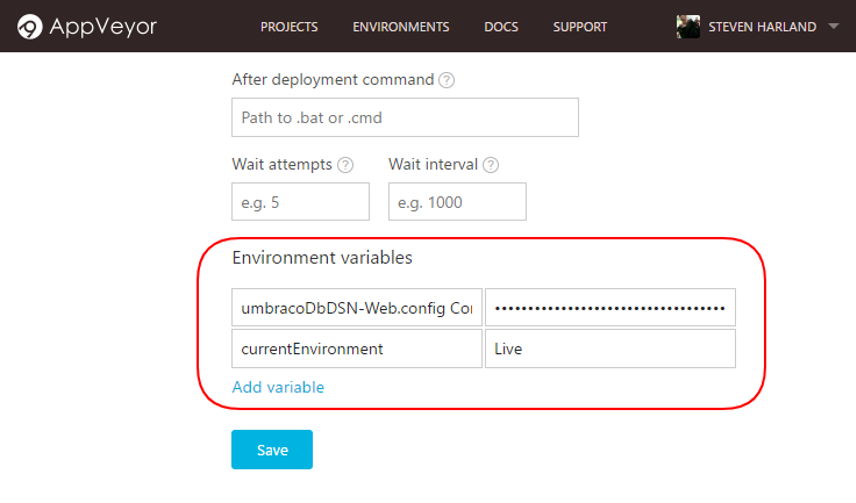Focus the After deployment command path field
The height and width of the screenshot is (503, 856).
[x=405, y=118]
